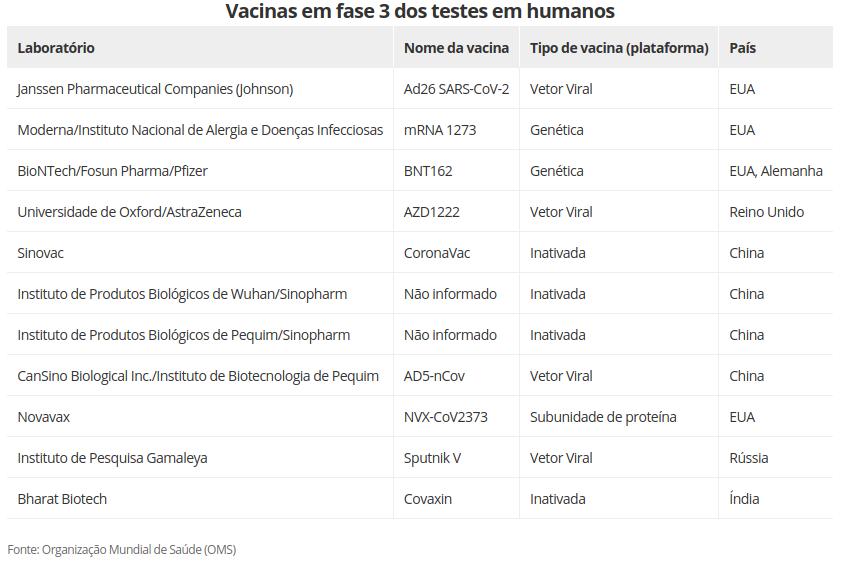Click the table title heading text
843x563 pixels.
(420, 12)
